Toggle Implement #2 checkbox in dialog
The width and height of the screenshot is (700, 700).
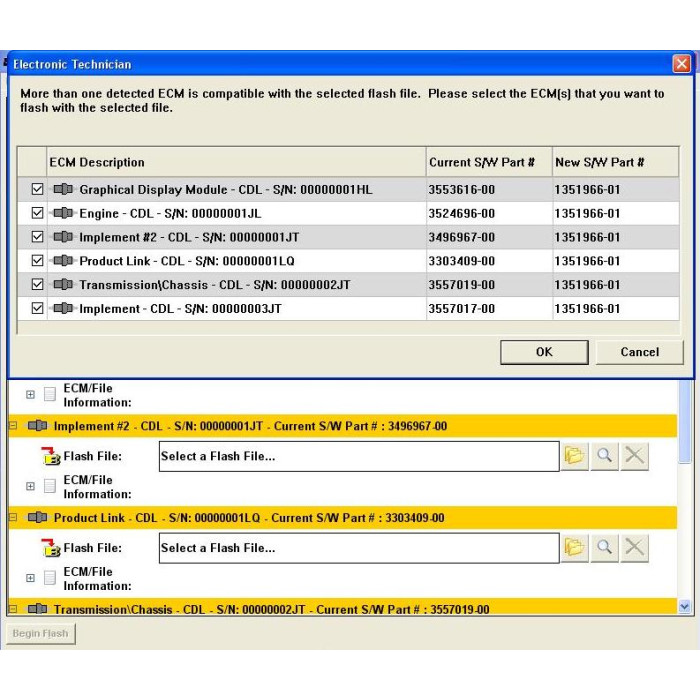click(38, 237)
